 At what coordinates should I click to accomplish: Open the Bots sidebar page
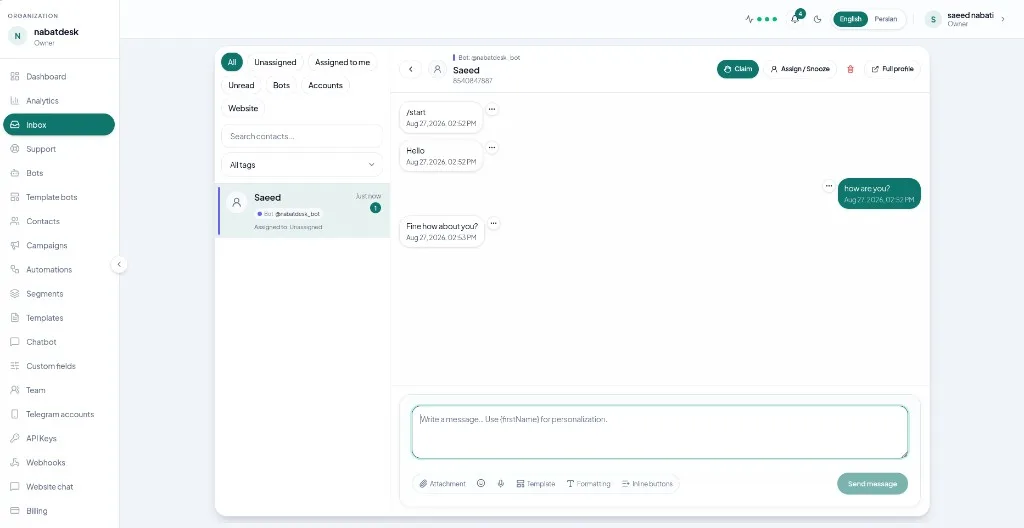click(x=59, y=173)
